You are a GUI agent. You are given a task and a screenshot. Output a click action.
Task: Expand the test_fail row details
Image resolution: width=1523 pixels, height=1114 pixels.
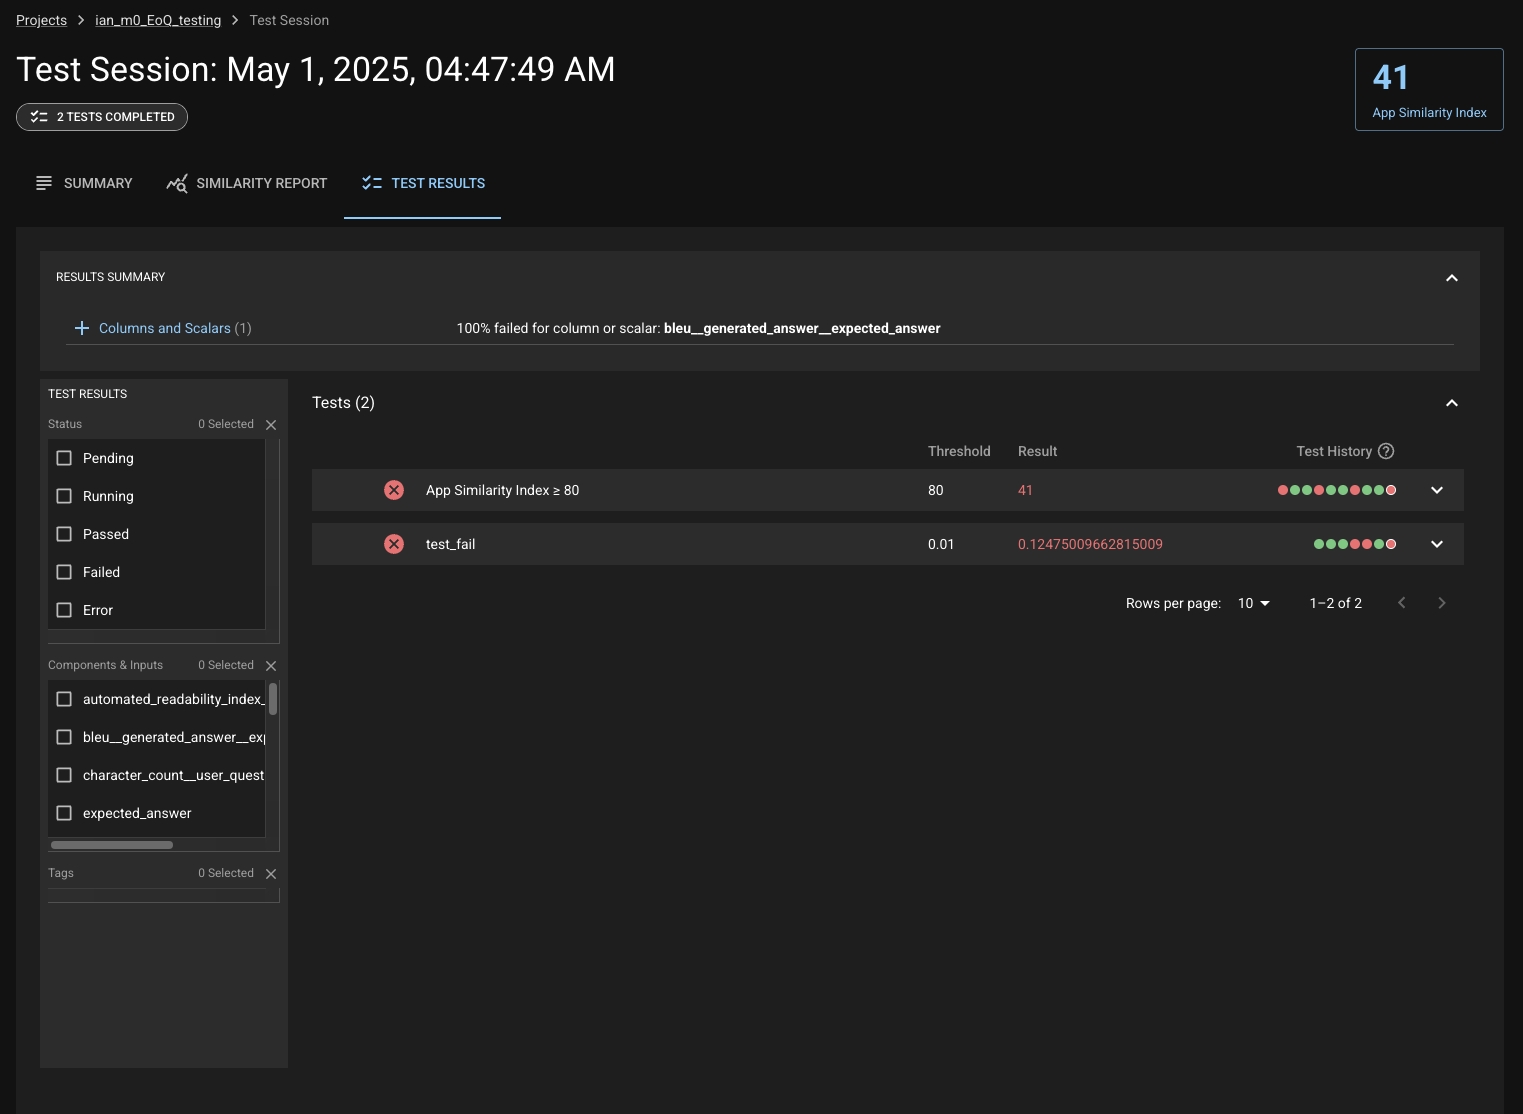pos(1437,544)
